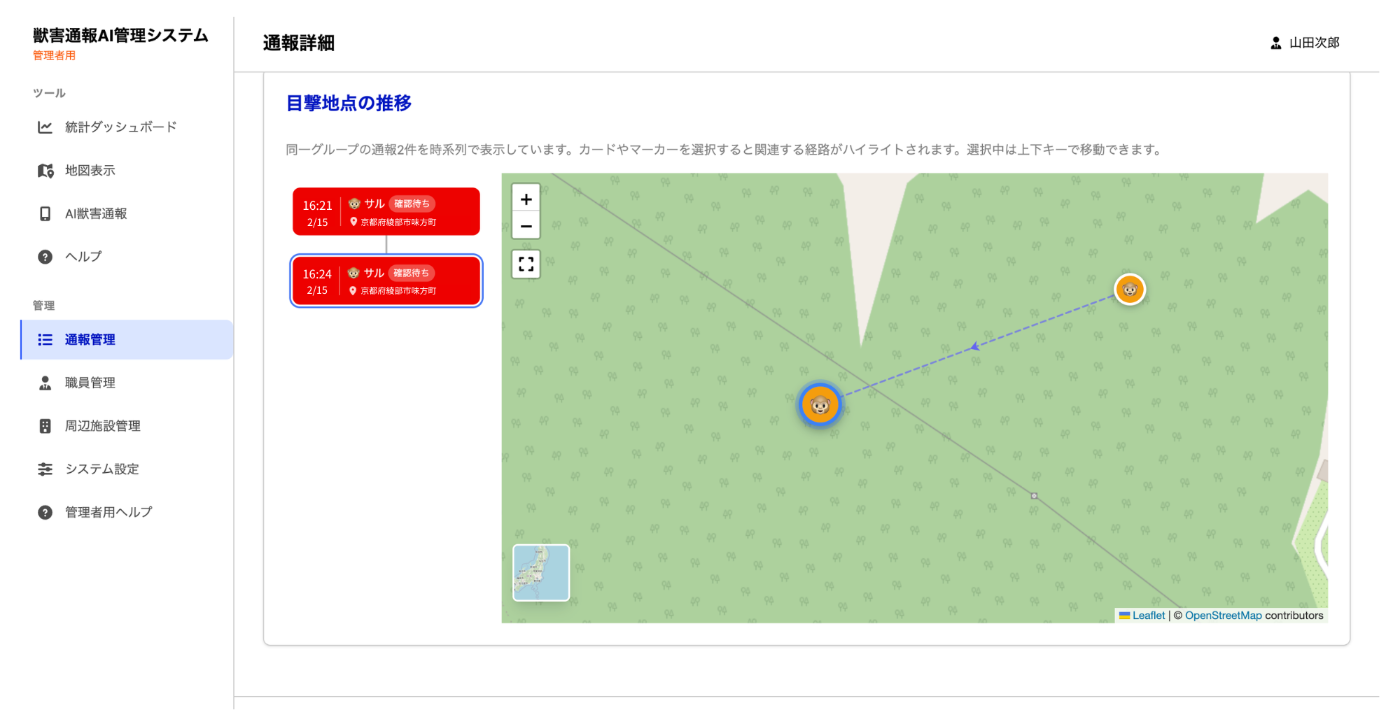The width and height of the screenshot is (1400, 710).
Task: Select the 16:21 サル sighting card
Action: pos(386,211)
